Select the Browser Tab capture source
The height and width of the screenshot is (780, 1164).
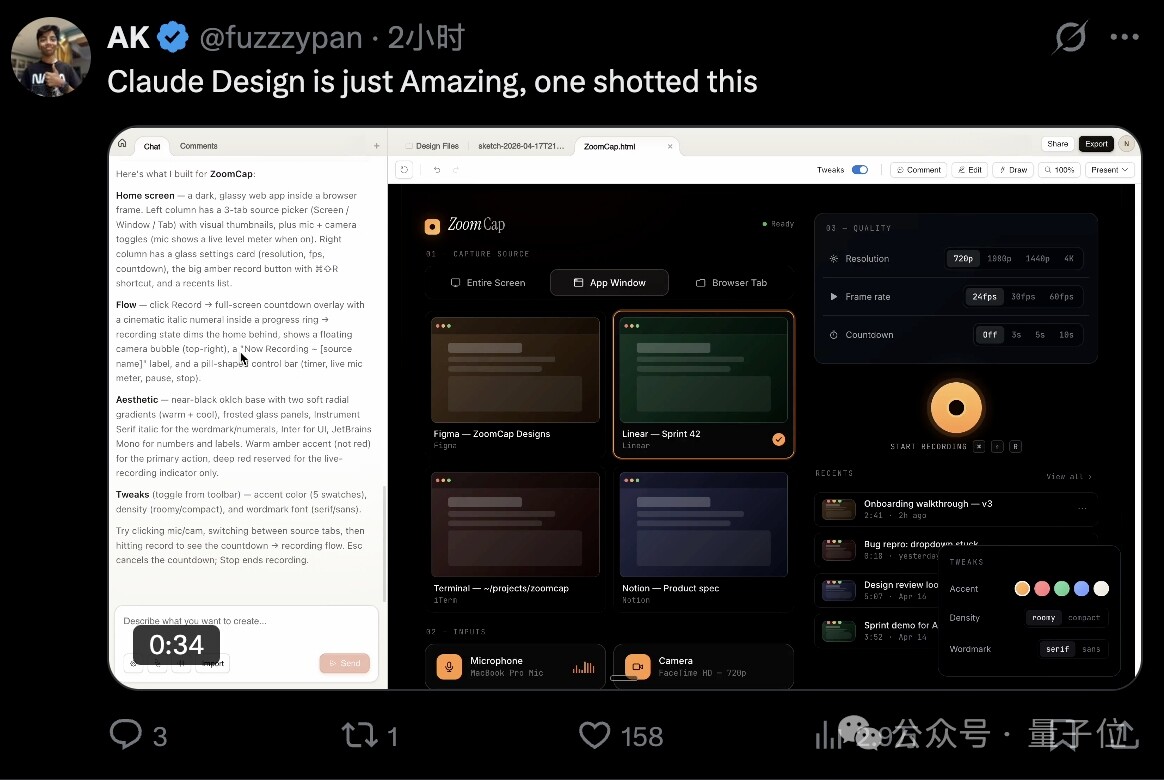coord(731,282)
